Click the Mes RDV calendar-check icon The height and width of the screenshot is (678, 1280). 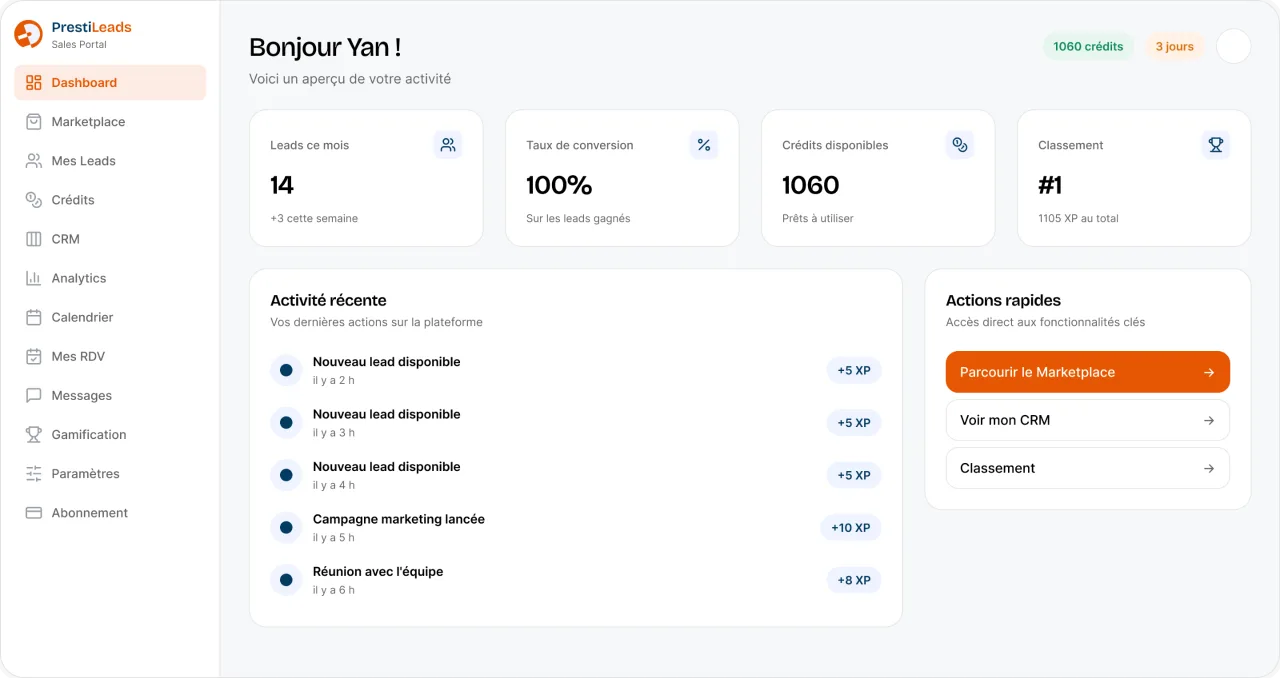coord(34,356)
